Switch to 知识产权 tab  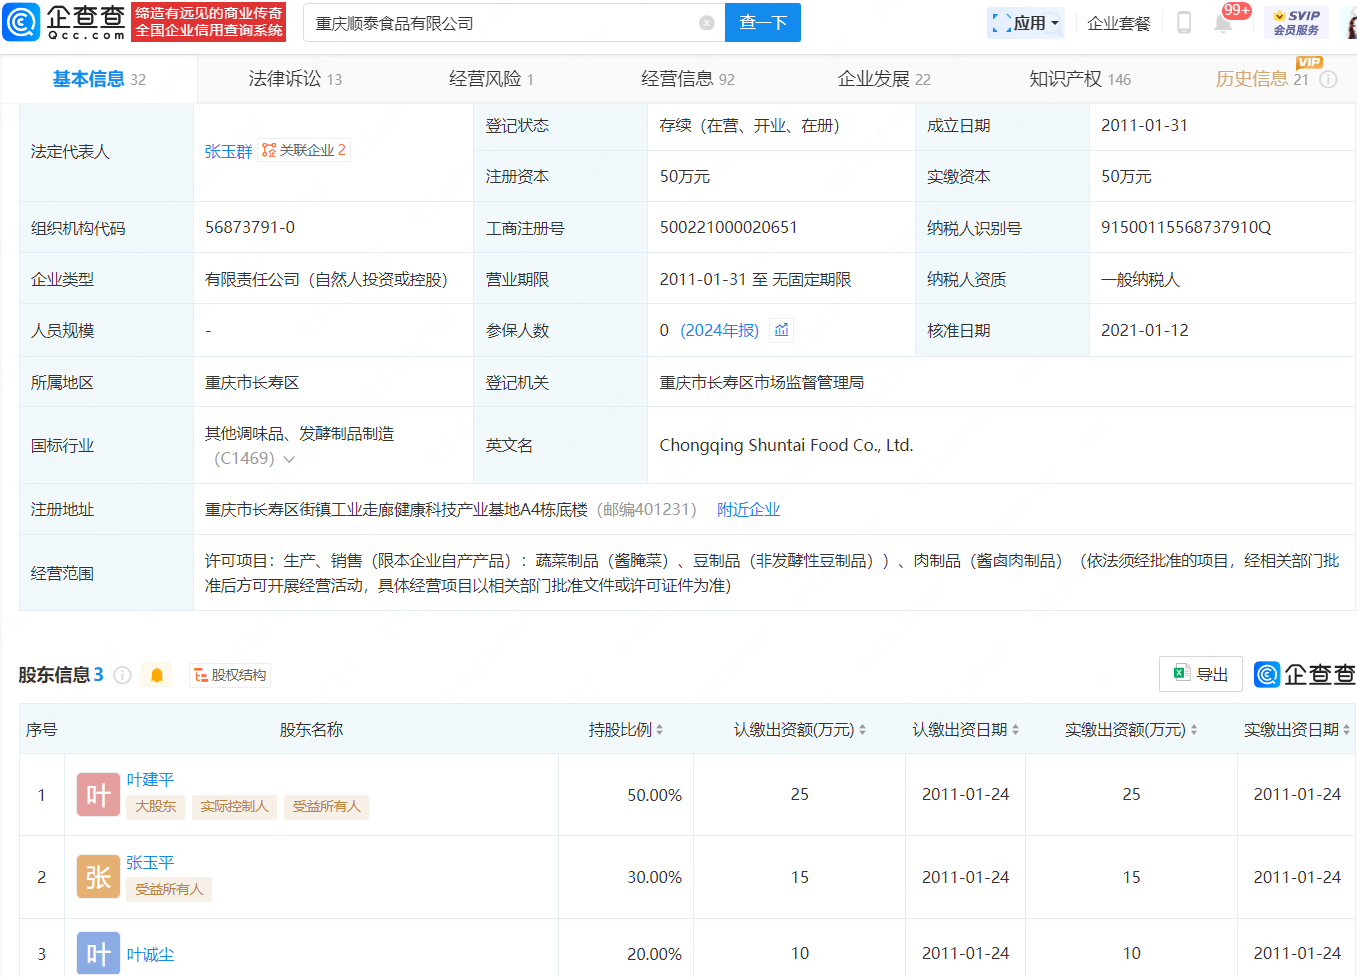(x=1080, y=79)
